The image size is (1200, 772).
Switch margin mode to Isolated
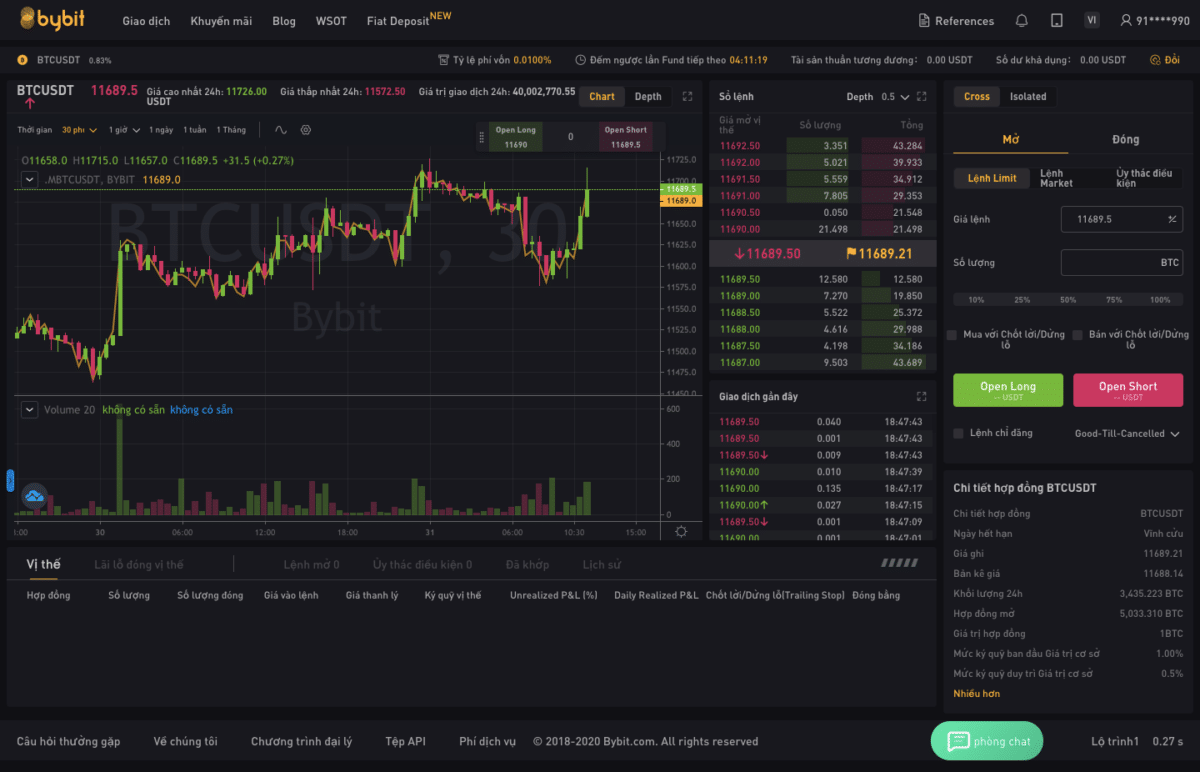click(1028, 97)
